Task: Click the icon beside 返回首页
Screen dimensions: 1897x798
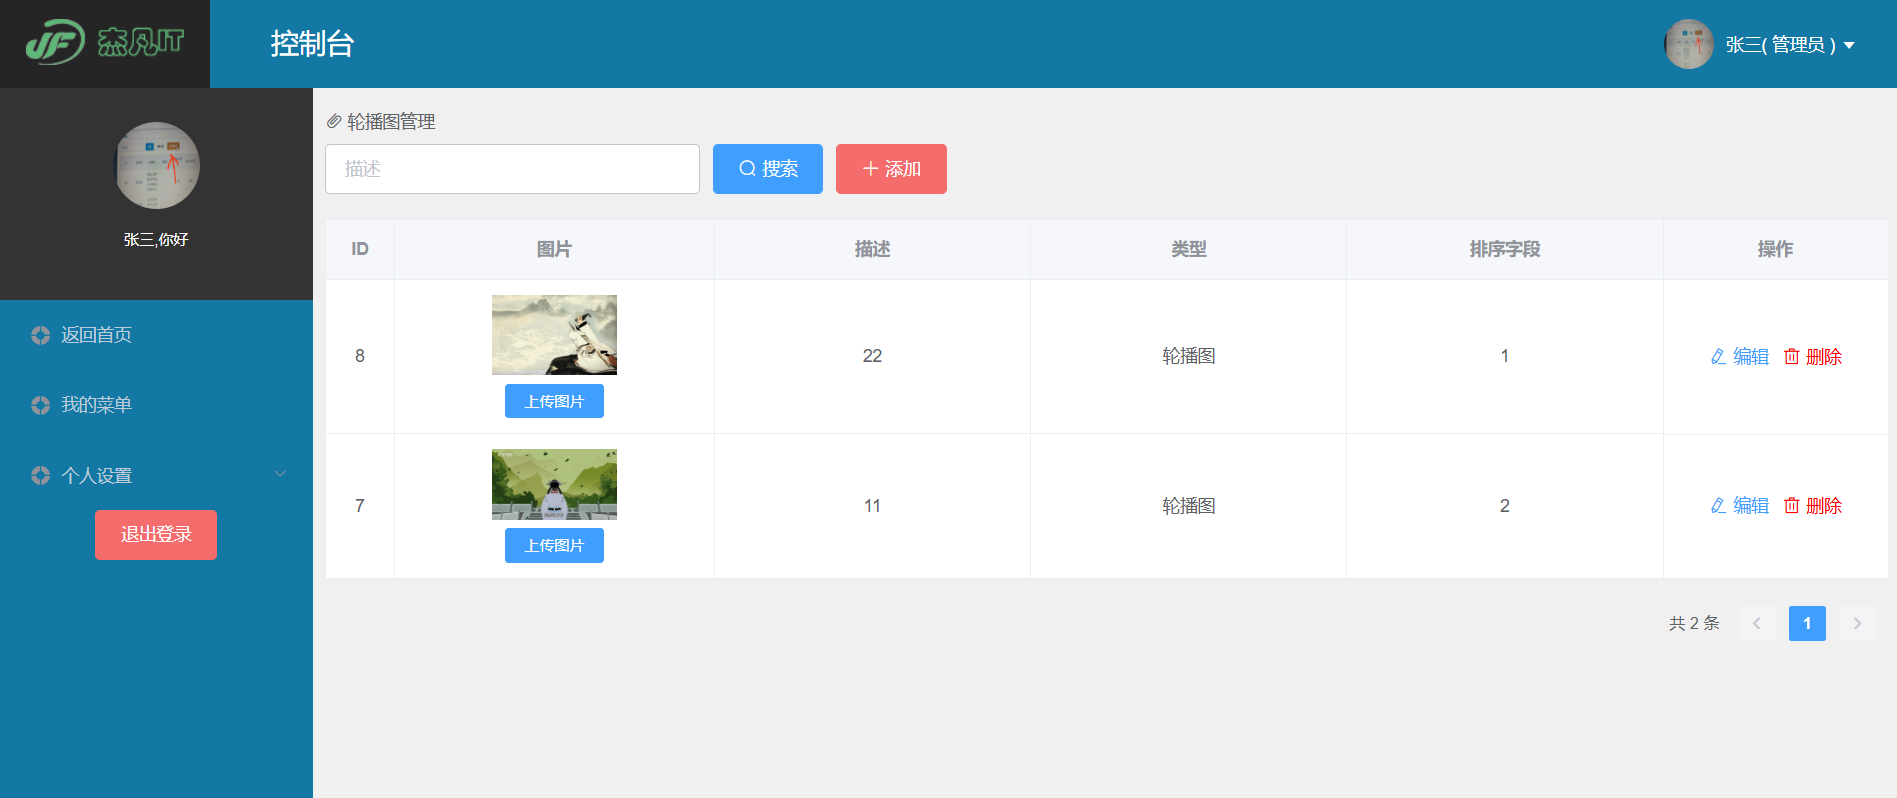Action: pyautogui.click(x=40, y=335)
